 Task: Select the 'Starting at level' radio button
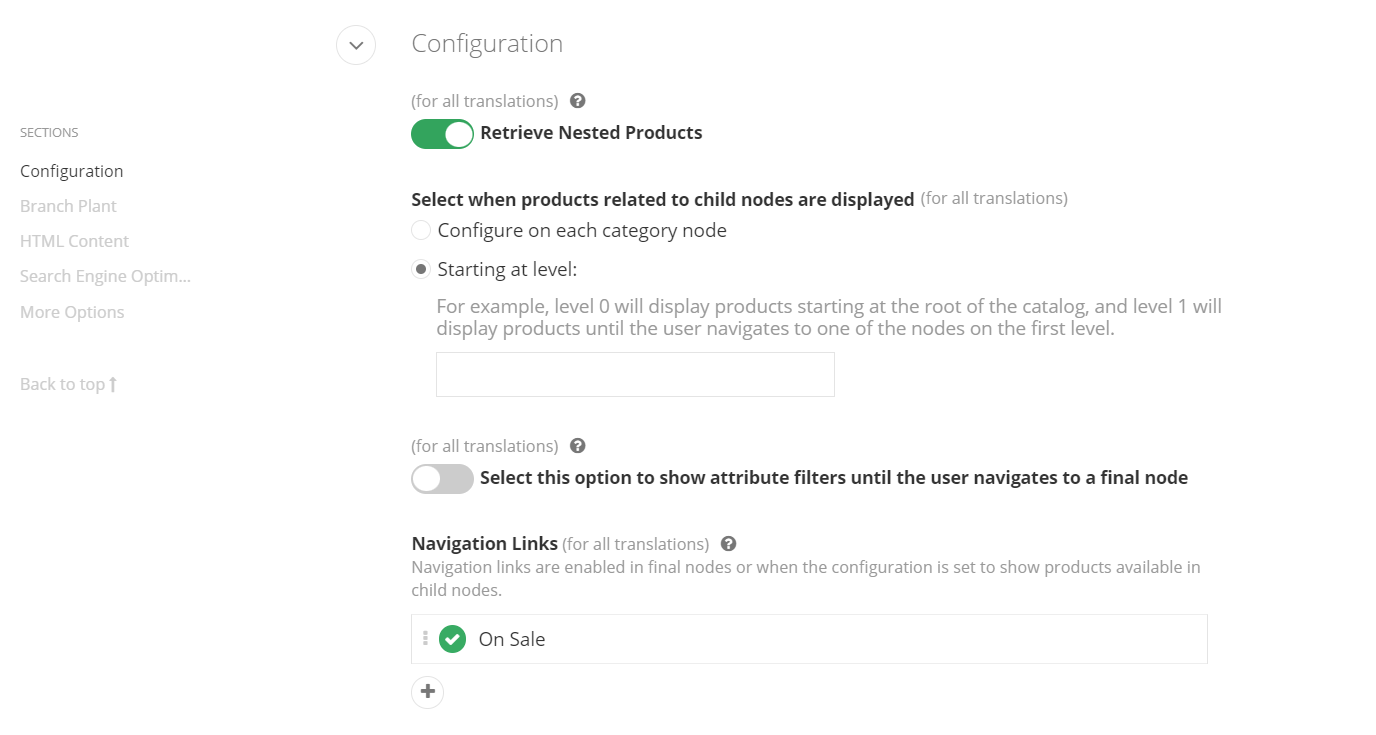(421, 270)
